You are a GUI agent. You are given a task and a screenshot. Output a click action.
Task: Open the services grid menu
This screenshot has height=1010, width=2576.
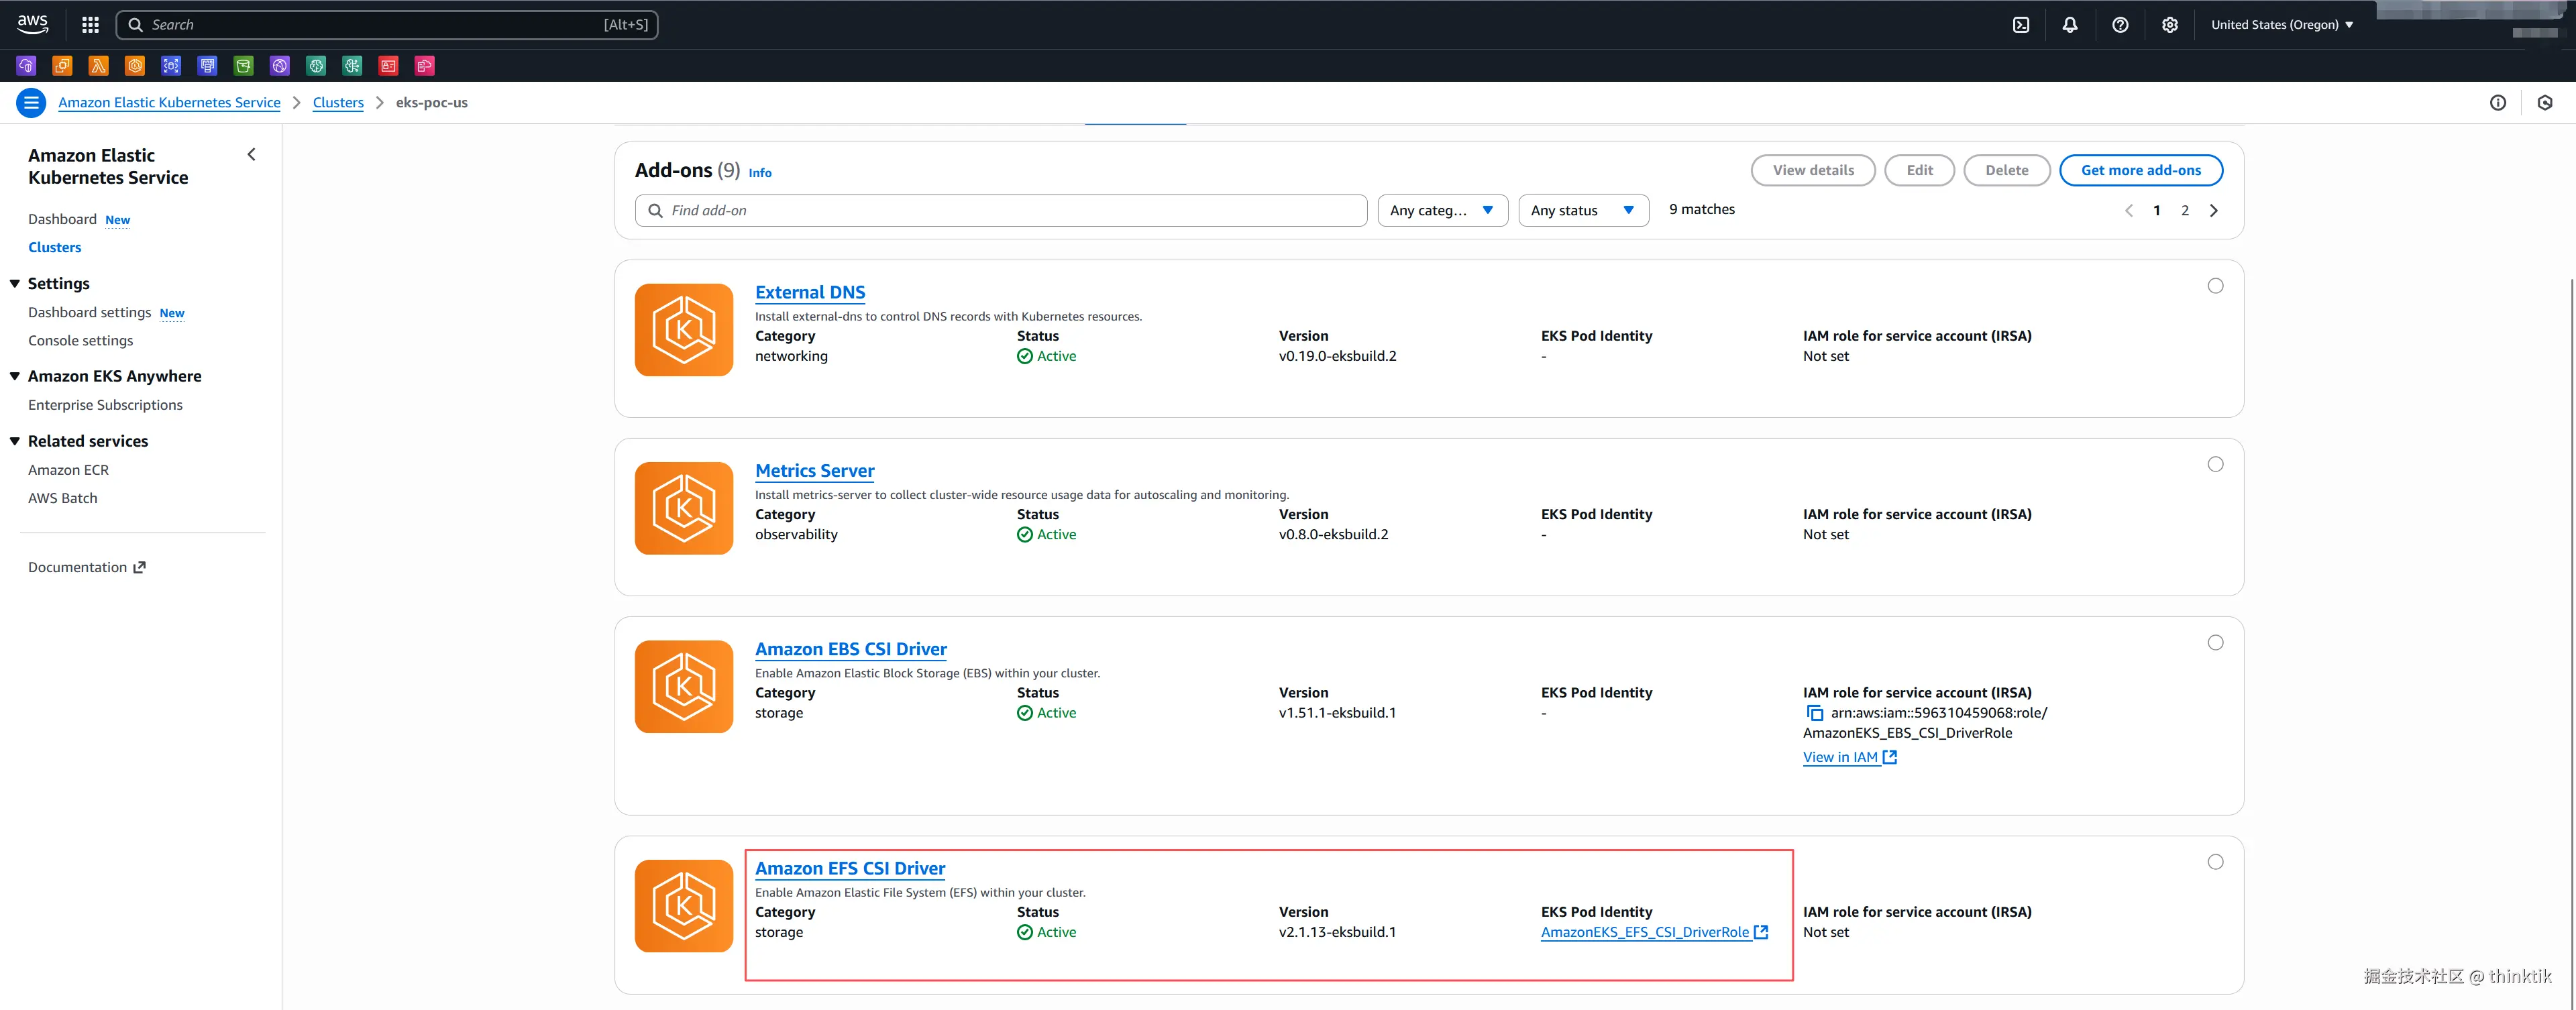click(x=90, y=25)
